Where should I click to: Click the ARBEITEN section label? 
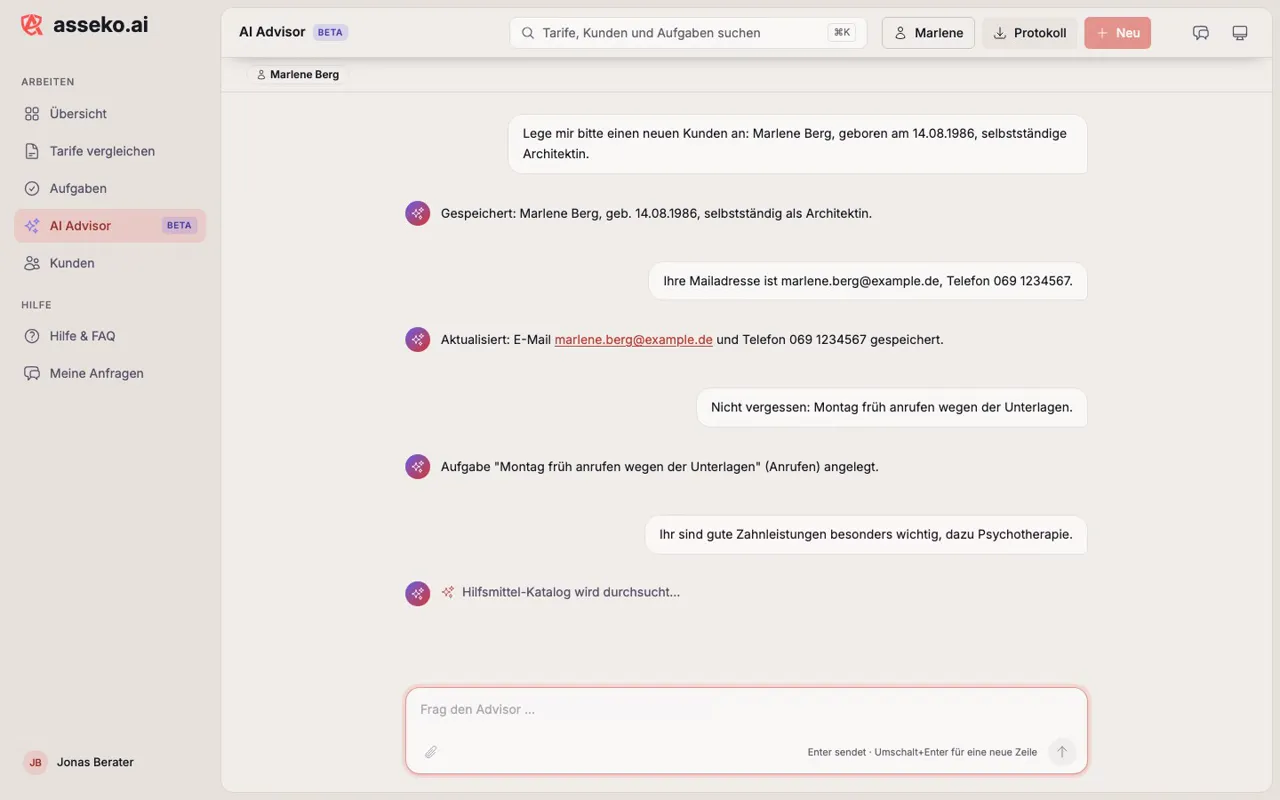(48, 82)
